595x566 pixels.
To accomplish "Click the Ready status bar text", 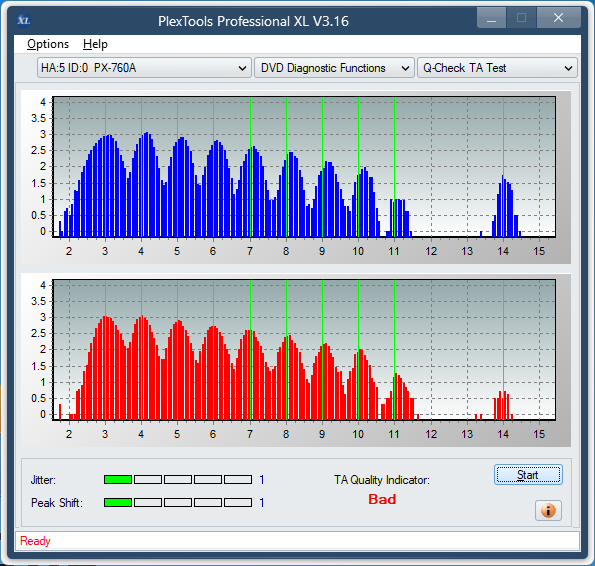I will [35, 541].
